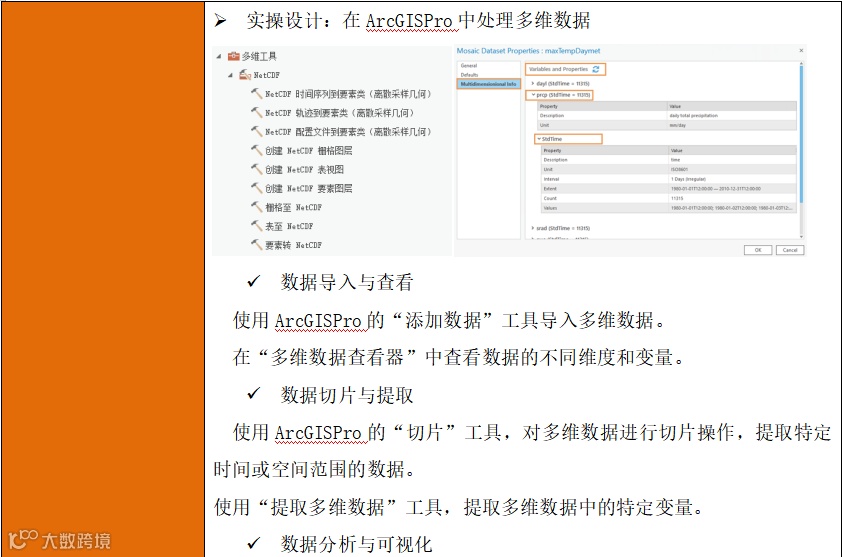Click hammer icon for 创建 NetCDF 栅格图层
Viewport: 843px width, 557px height.
coord(256,150)
